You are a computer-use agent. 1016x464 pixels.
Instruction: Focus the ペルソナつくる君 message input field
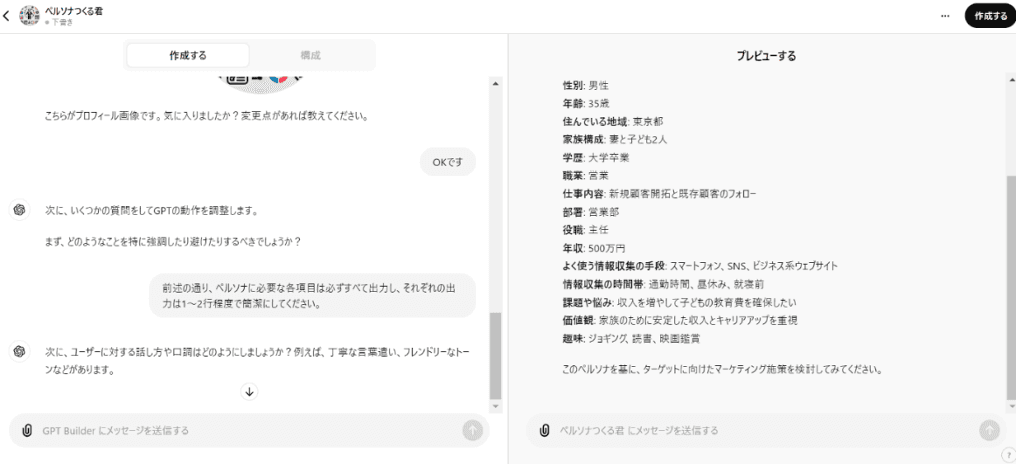[x=767, y=430]
